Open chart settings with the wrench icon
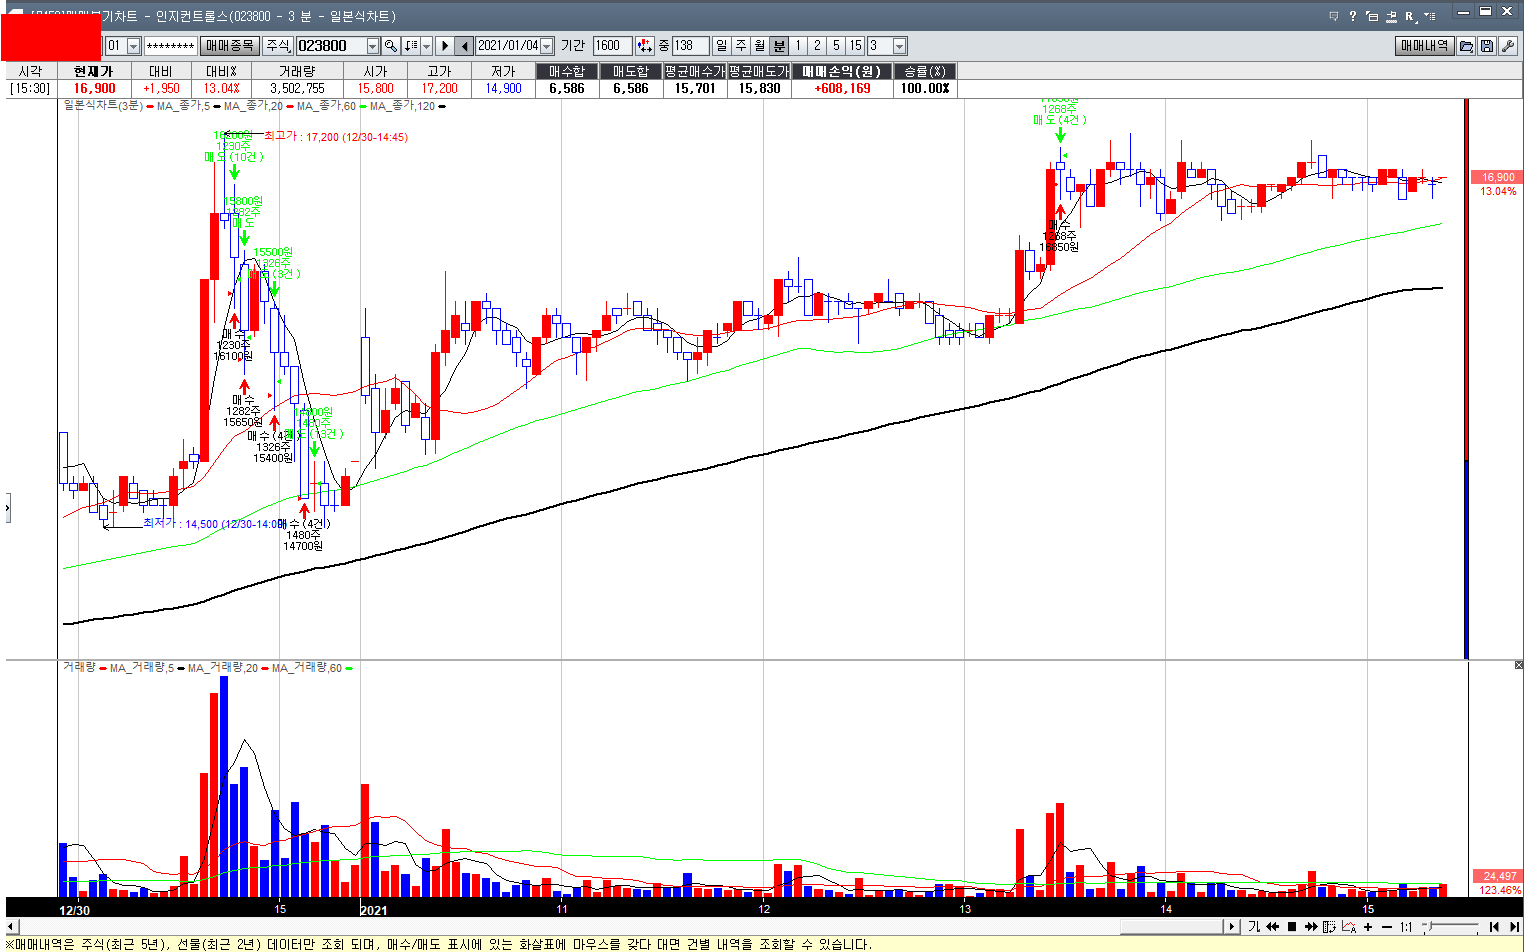This screenshot has height=952, width=1524. tap(1508, 46)
